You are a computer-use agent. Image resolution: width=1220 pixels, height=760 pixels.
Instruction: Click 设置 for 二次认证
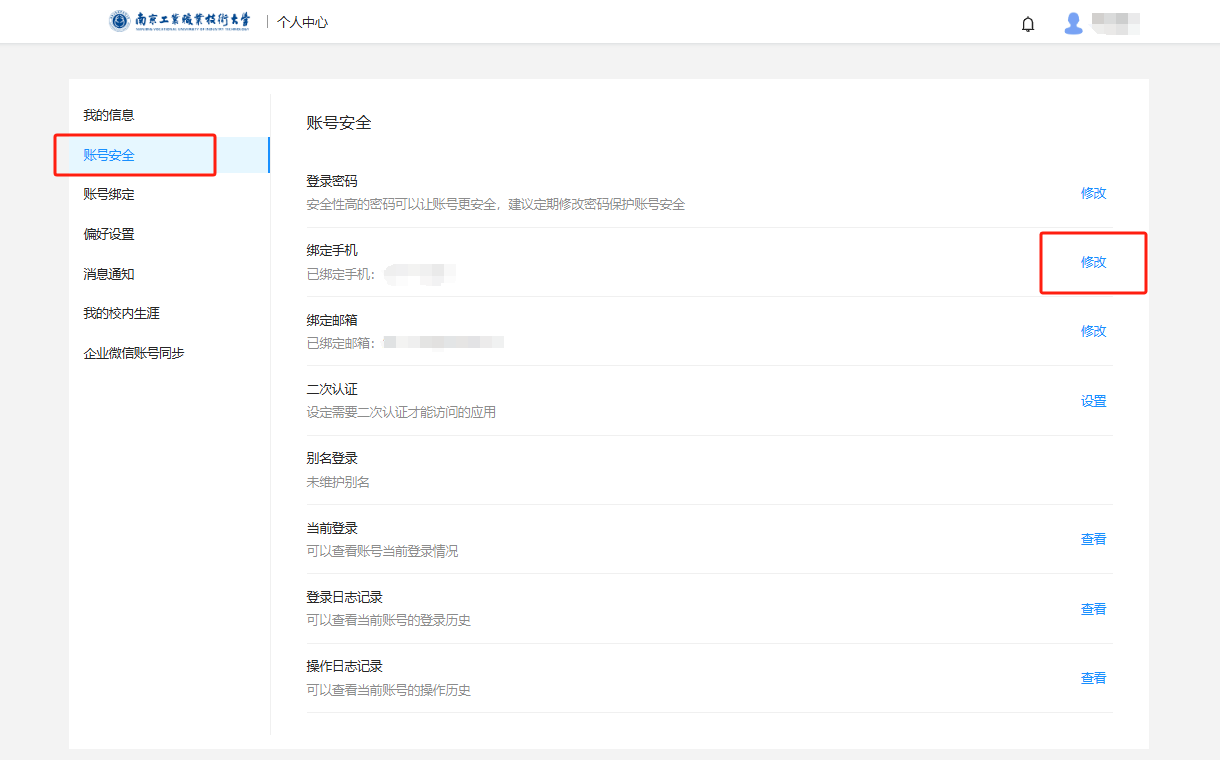[x=1094, y=401]
